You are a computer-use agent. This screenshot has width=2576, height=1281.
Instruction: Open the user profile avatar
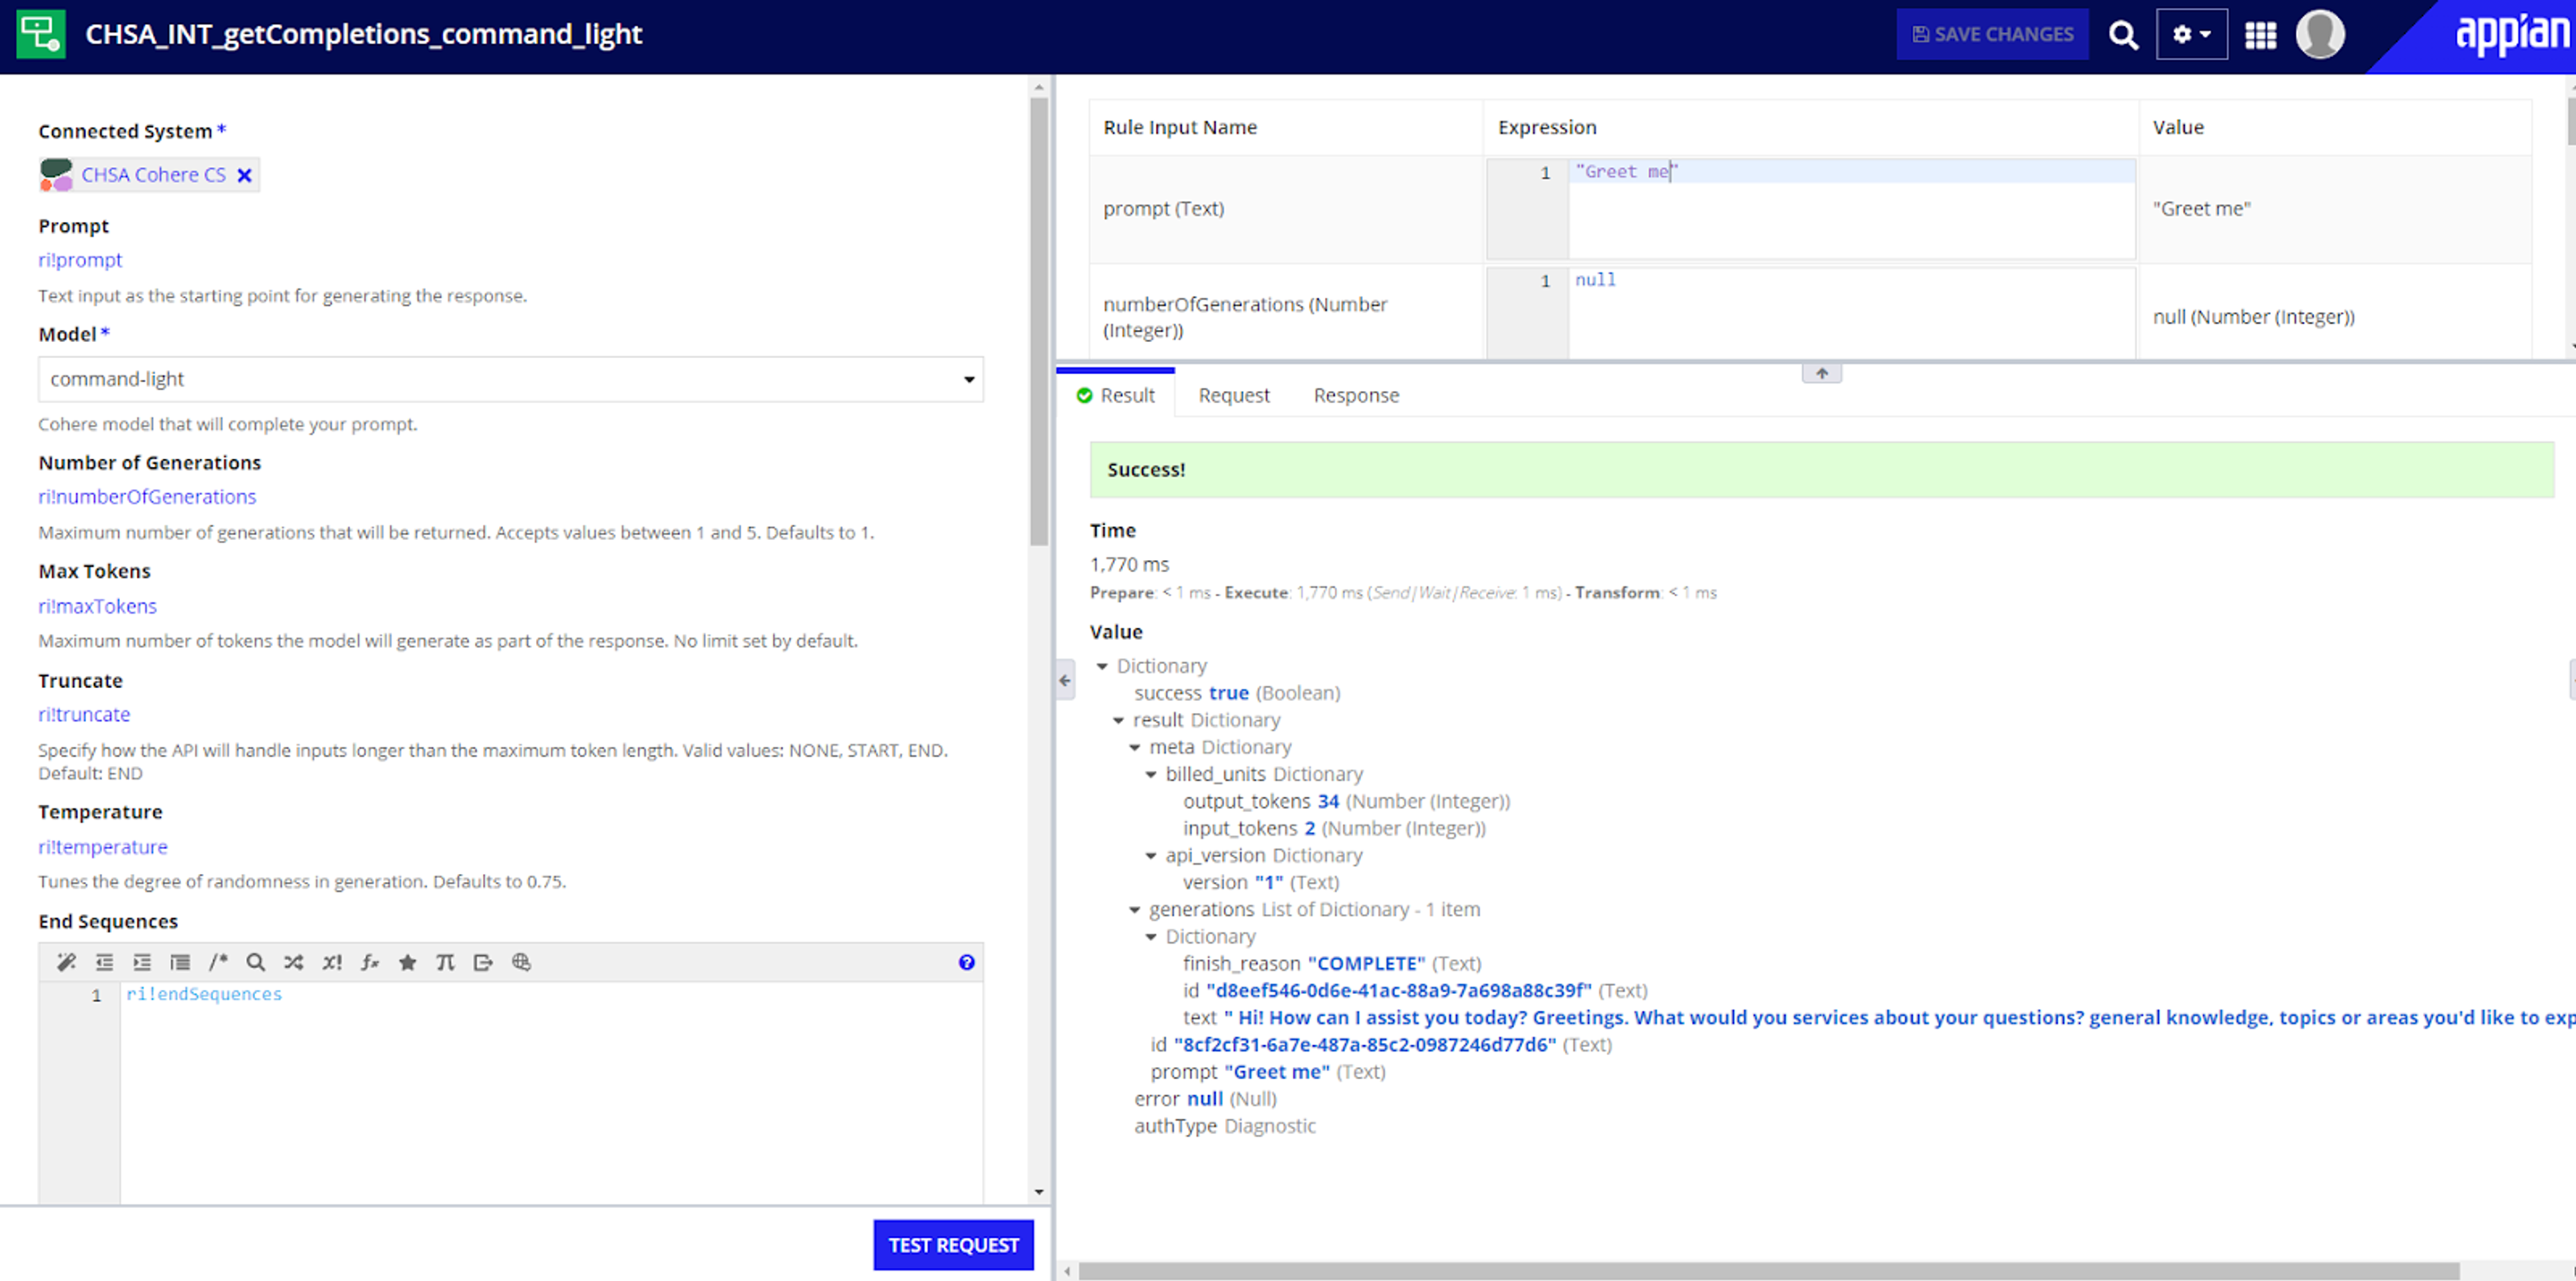[2320, 35]
